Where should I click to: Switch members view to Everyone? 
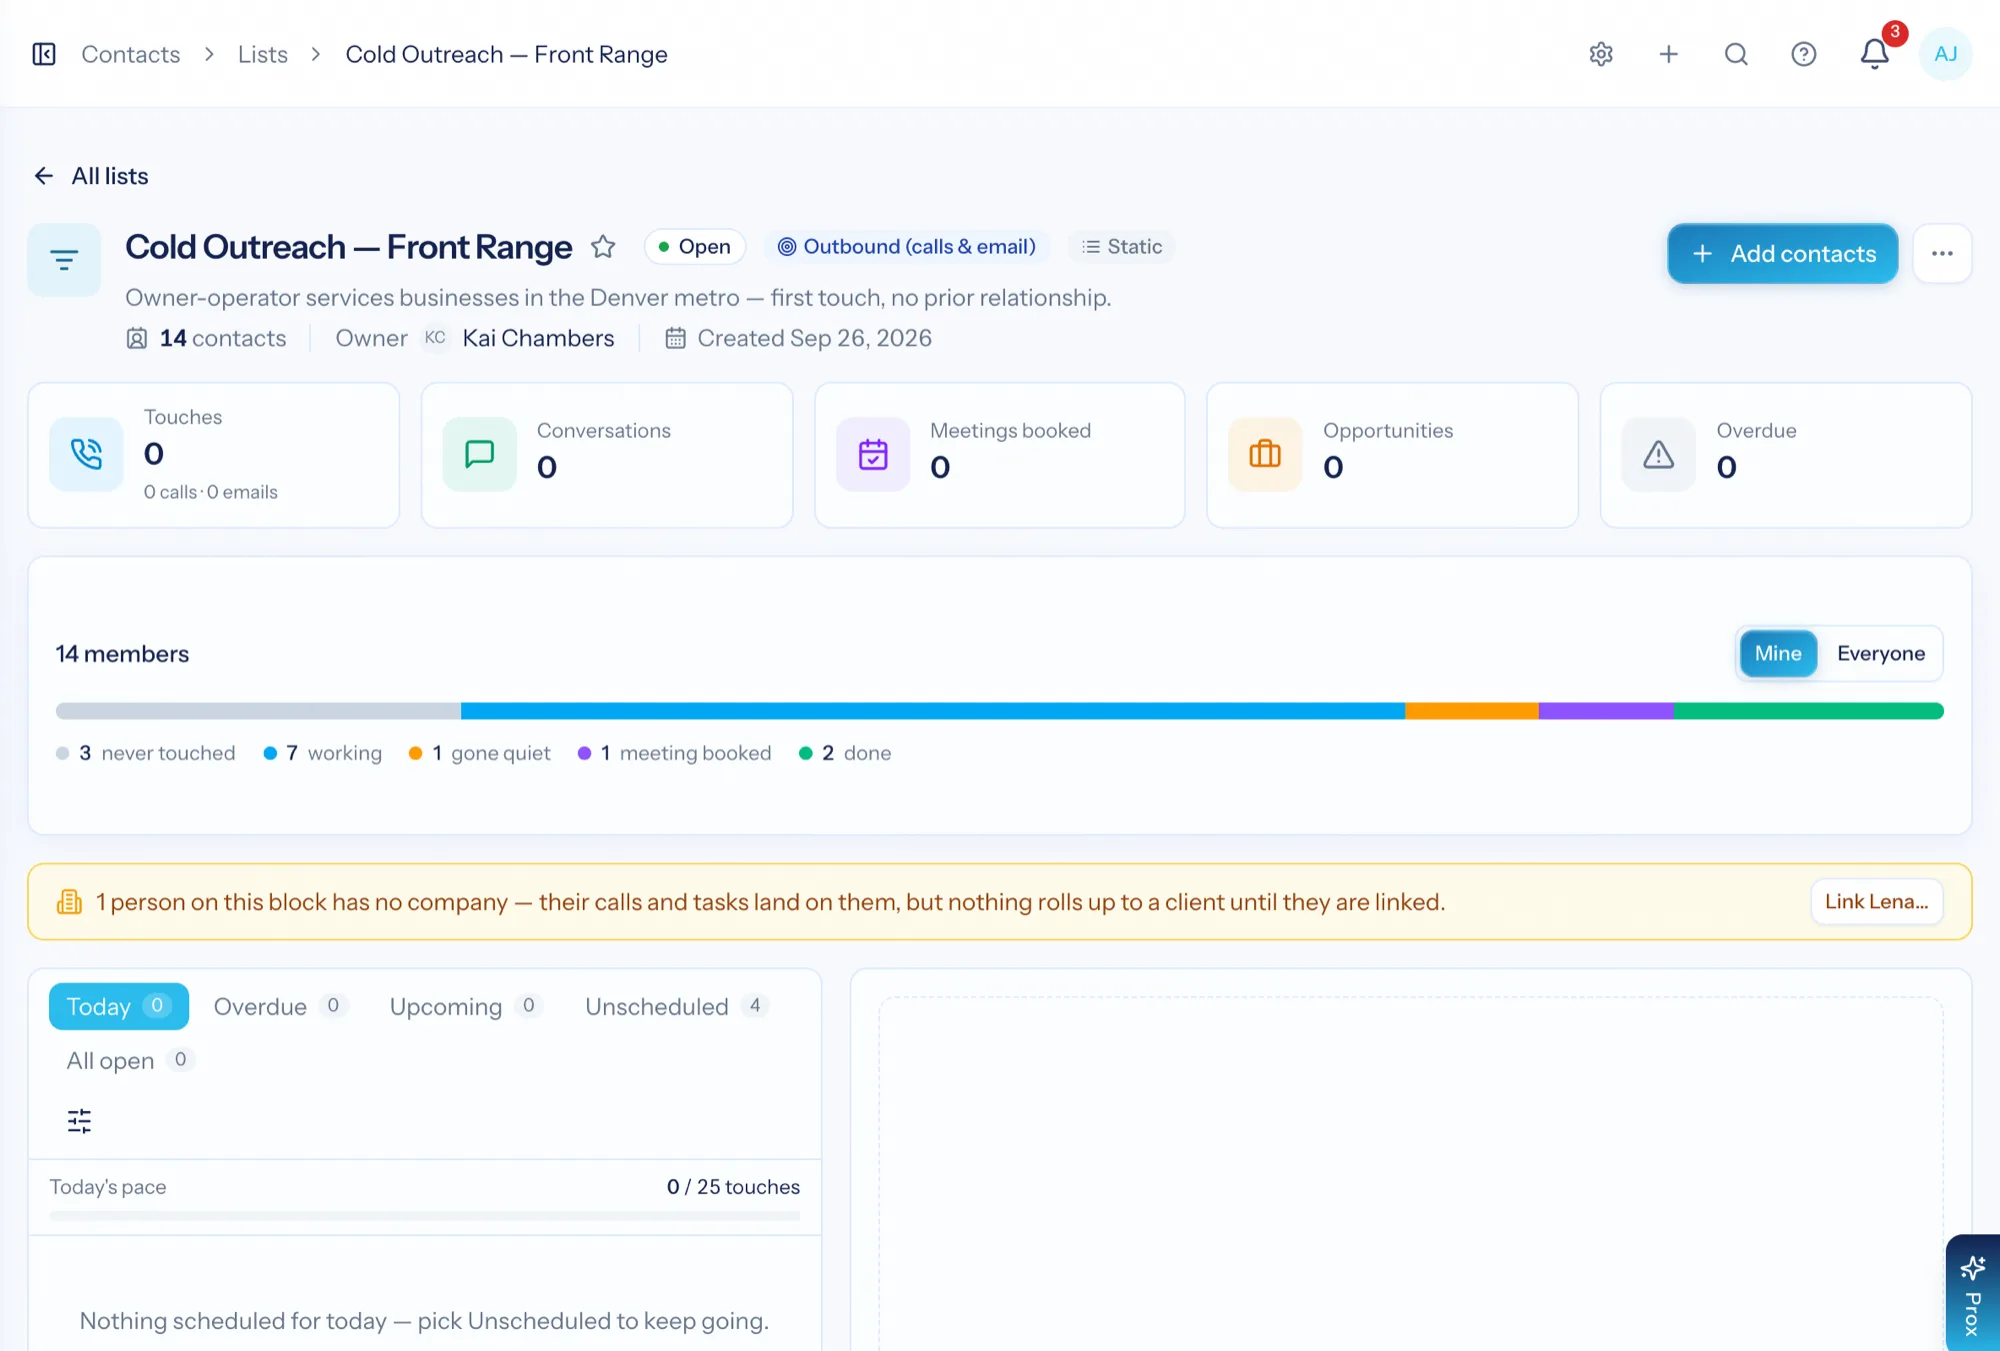1881,653
